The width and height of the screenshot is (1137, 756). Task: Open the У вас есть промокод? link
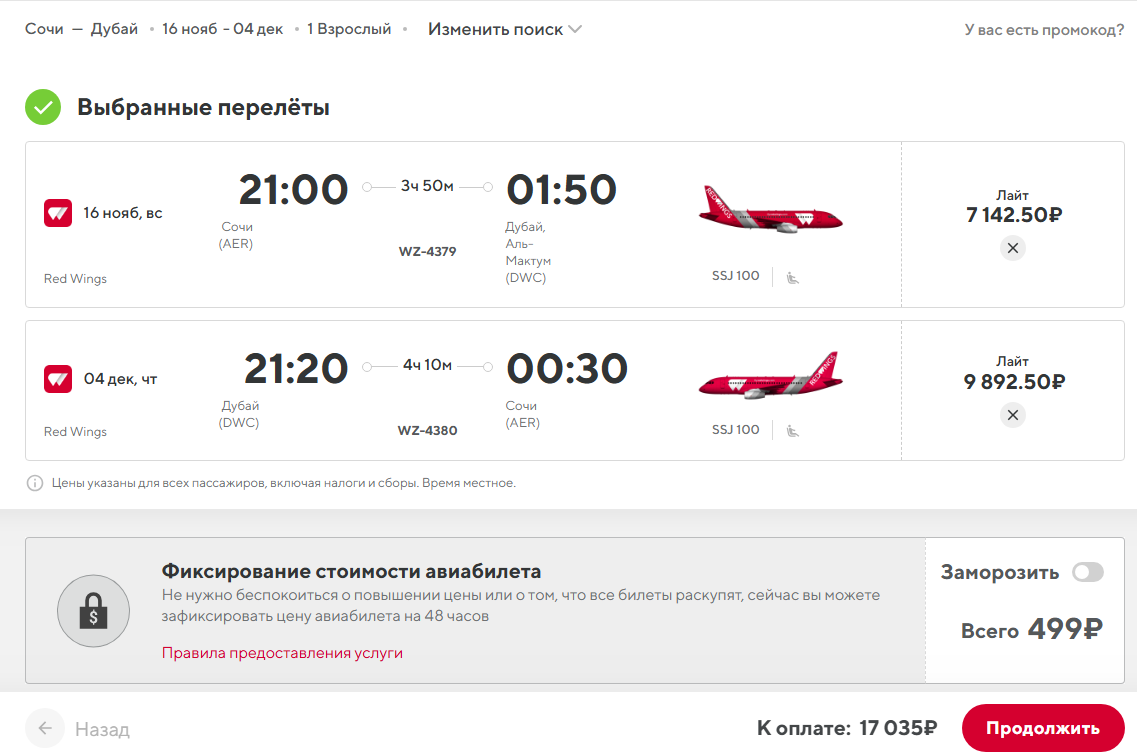(x=1043, y=30)
